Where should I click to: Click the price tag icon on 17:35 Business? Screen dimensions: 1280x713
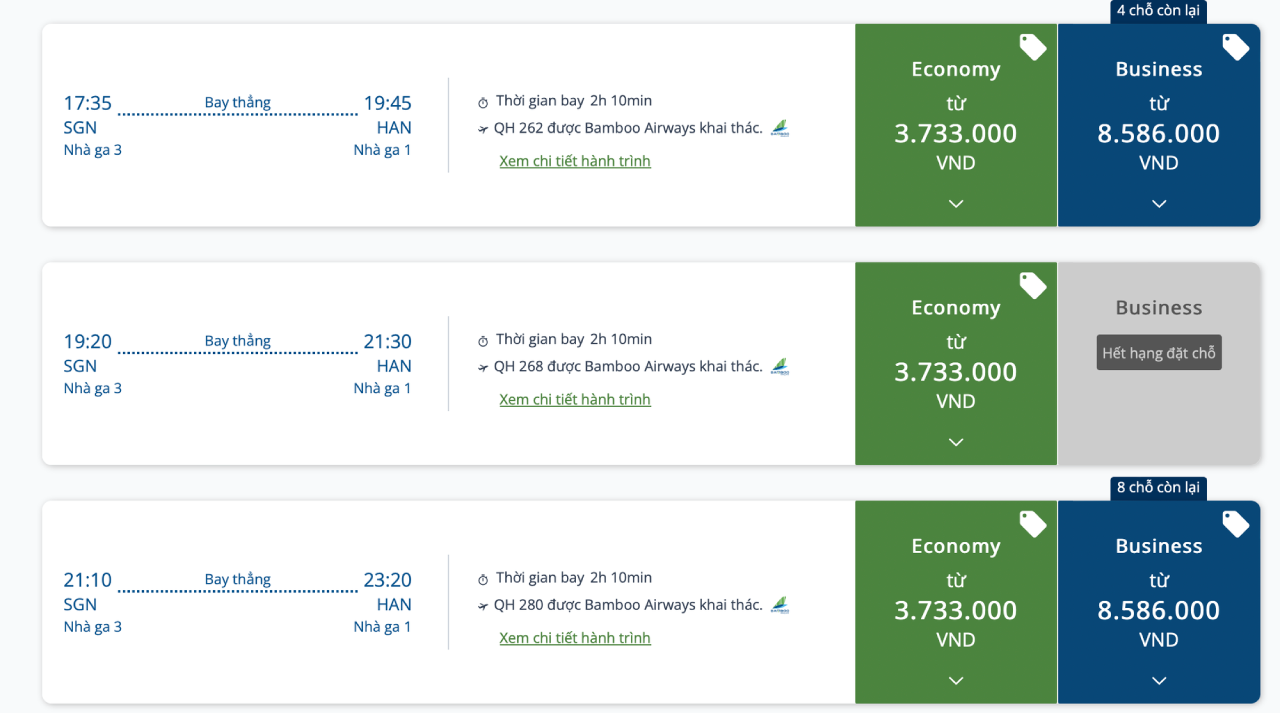(1235, 47)
